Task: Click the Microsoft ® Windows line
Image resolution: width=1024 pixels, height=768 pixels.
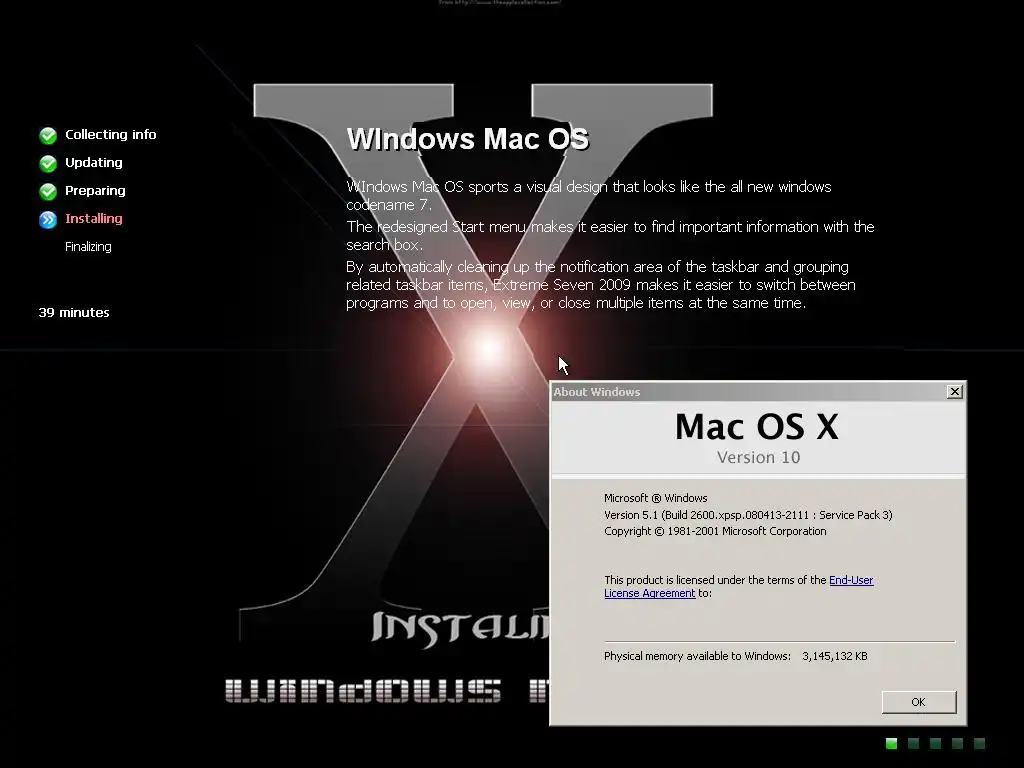Action: pos(656,498)
